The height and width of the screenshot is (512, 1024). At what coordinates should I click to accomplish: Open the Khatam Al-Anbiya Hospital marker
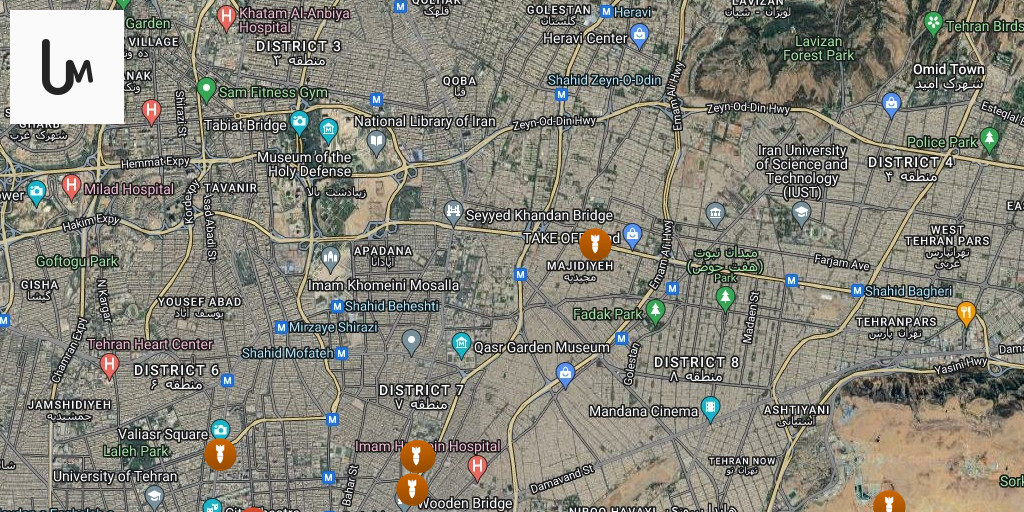click(x=226, y=17)
